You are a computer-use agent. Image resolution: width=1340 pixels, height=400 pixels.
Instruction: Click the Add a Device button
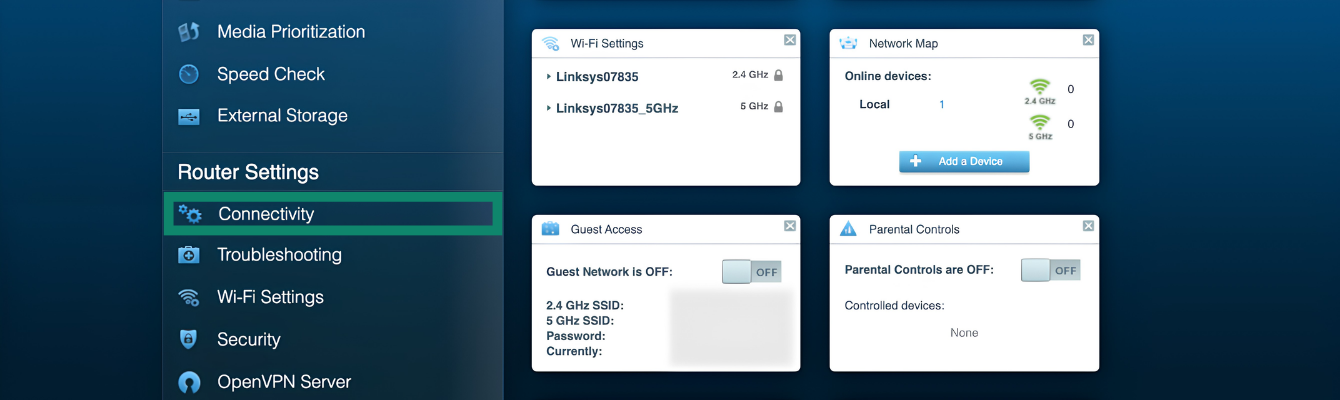point(964,161)
